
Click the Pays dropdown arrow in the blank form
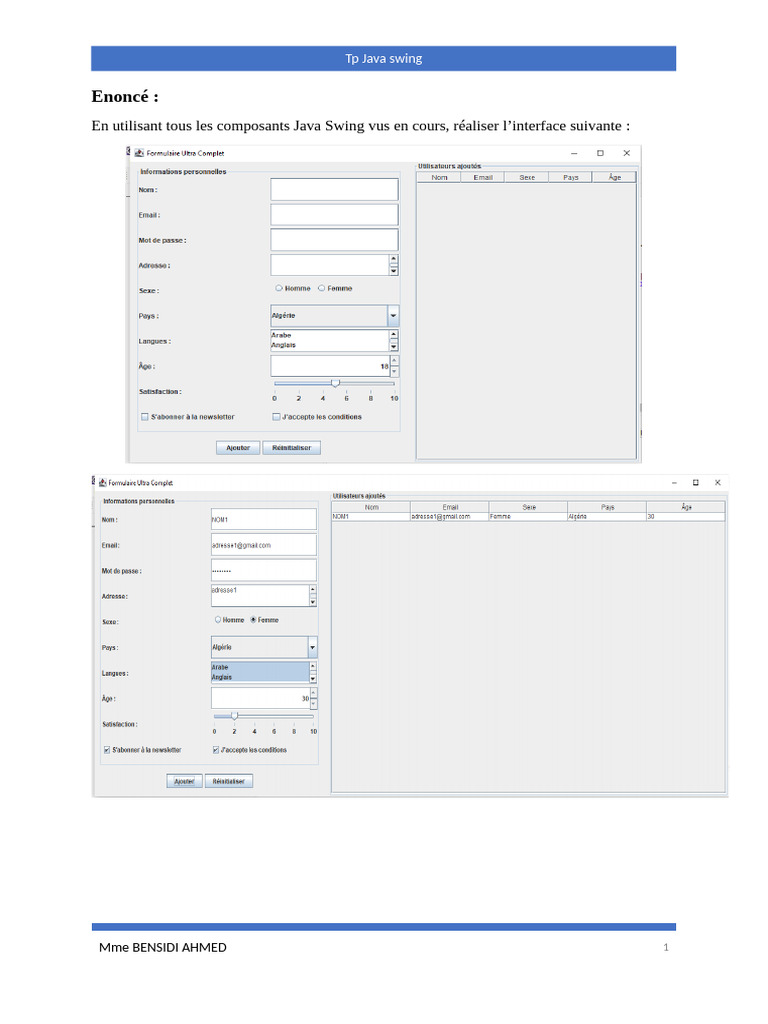pyautogui.click(x=393, y=315)
